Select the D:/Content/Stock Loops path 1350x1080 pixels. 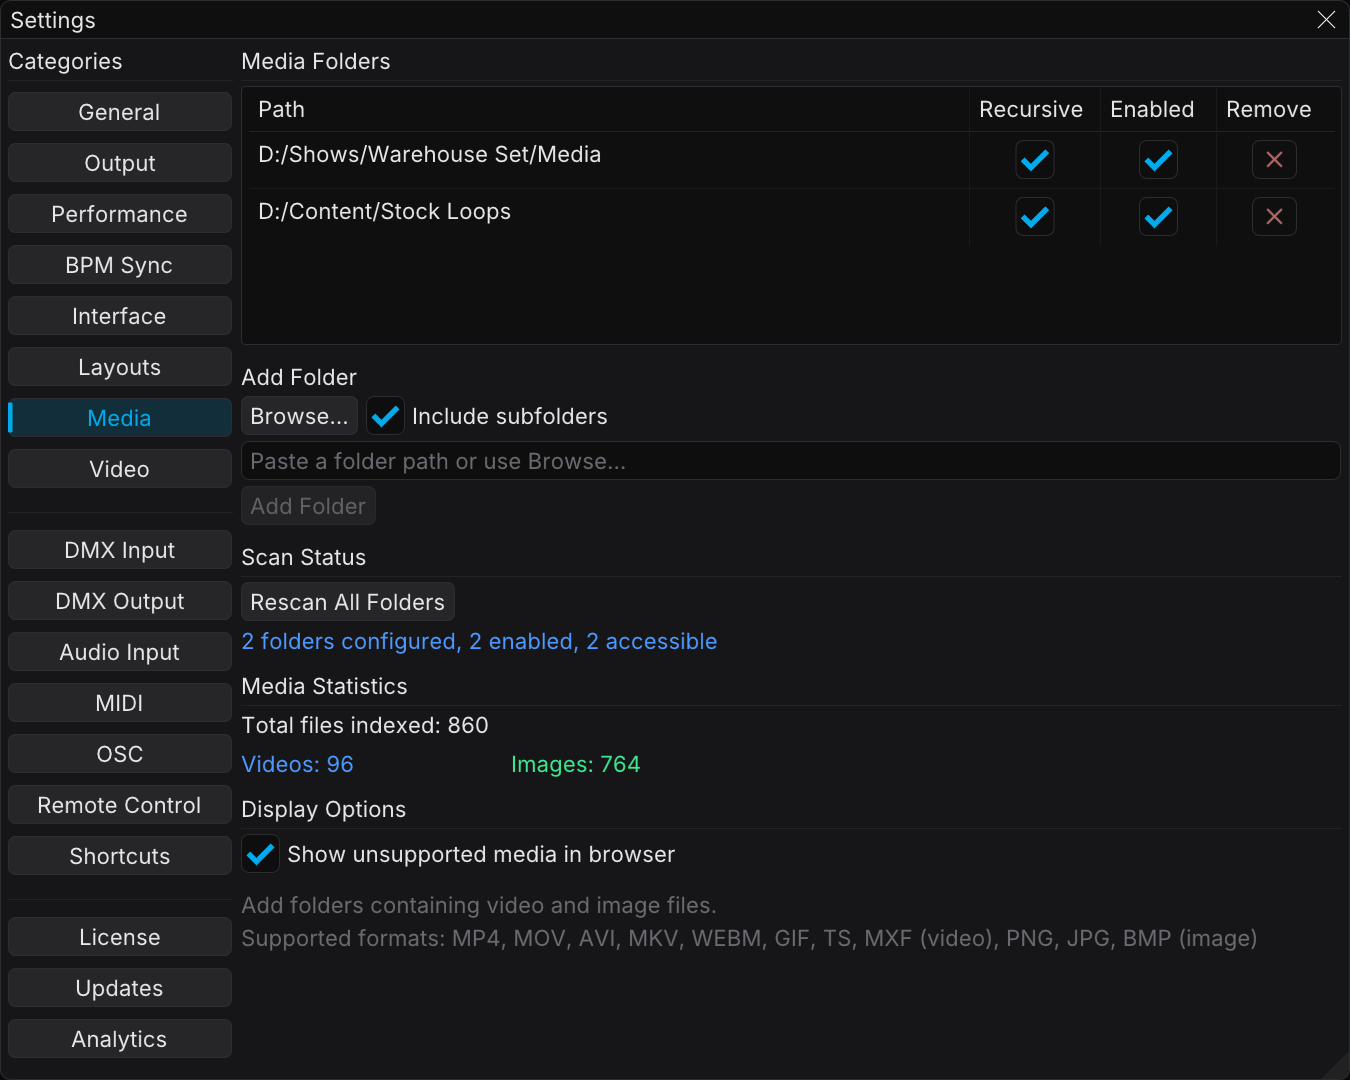[x=385, y=212]
